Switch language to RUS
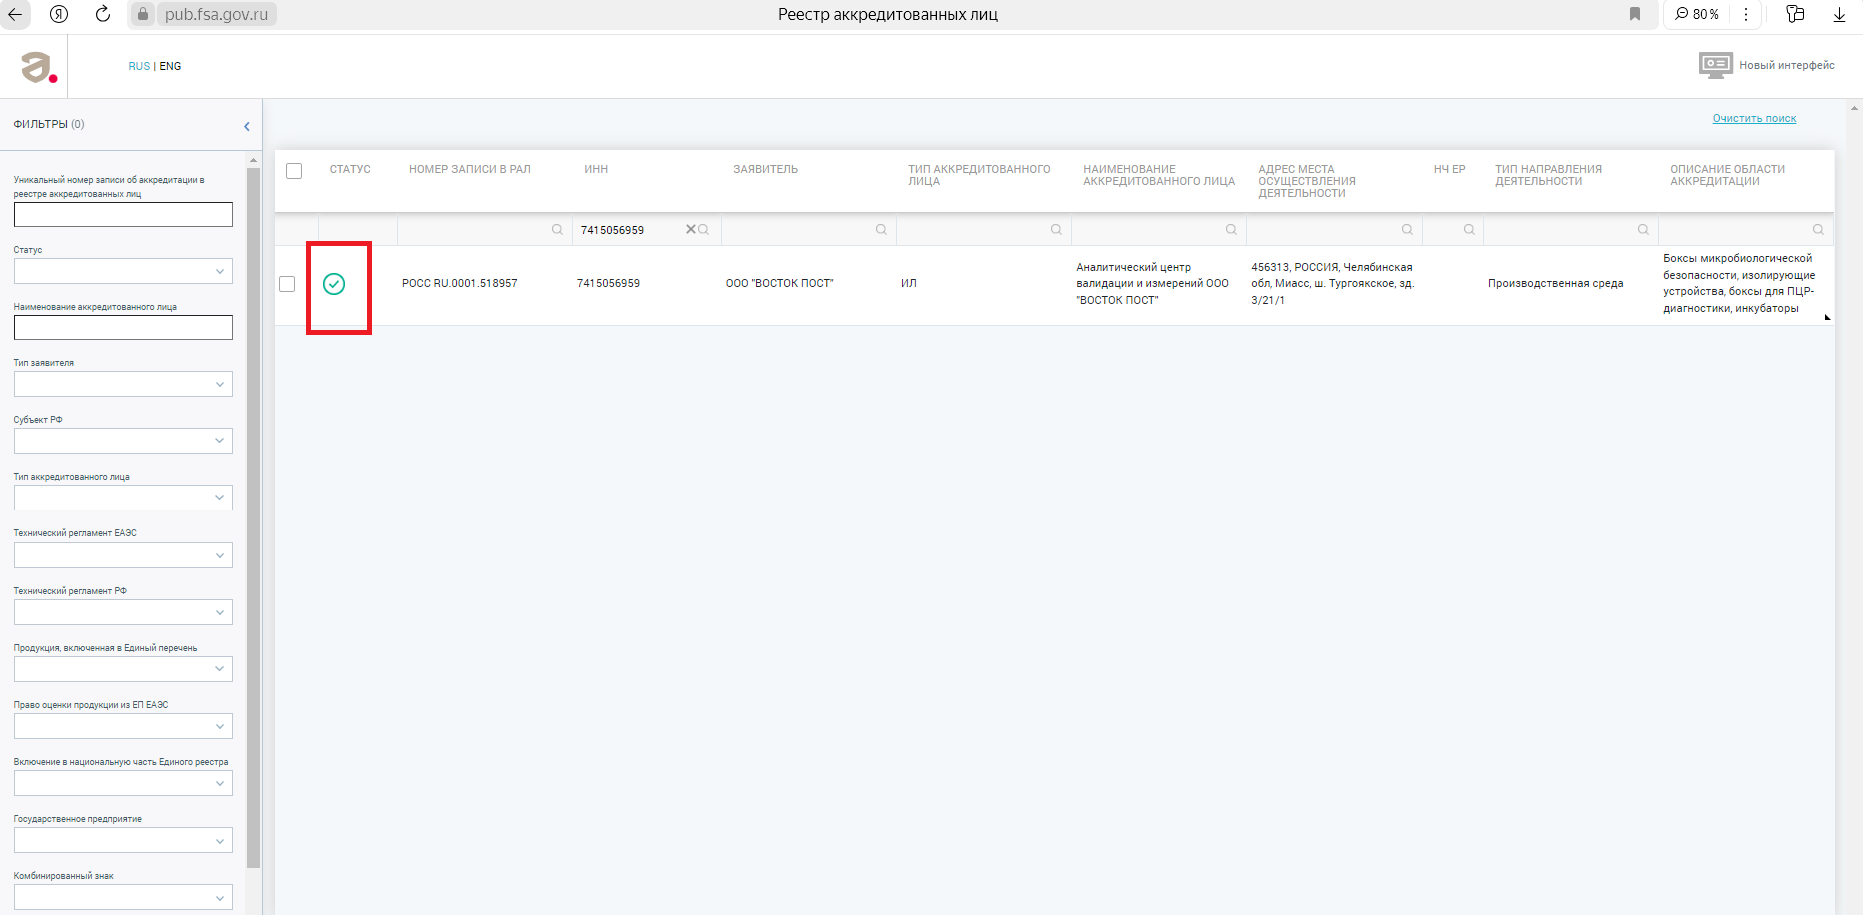Screen dimensions: 1863x915 click(139, 66)
